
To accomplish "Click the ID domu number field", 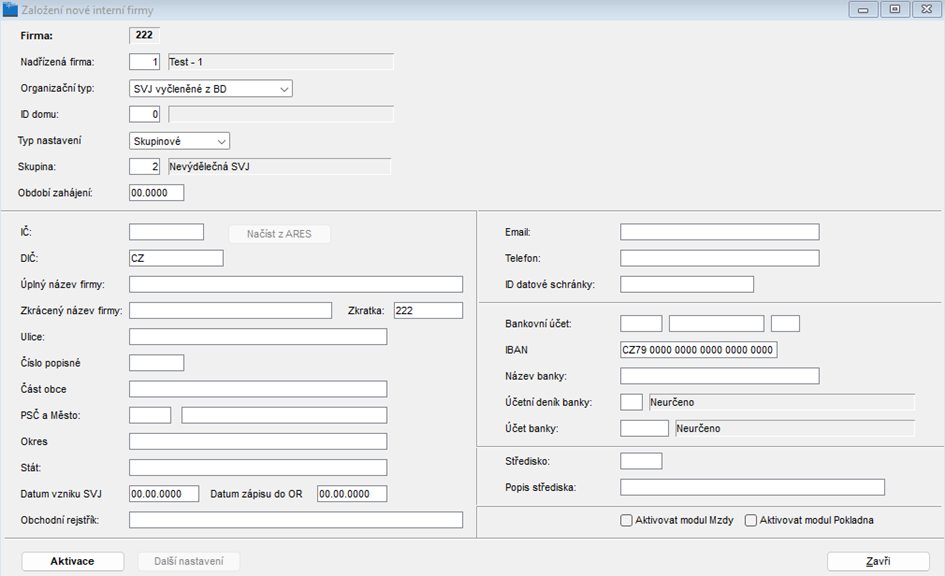I will (x=145, y=114).
